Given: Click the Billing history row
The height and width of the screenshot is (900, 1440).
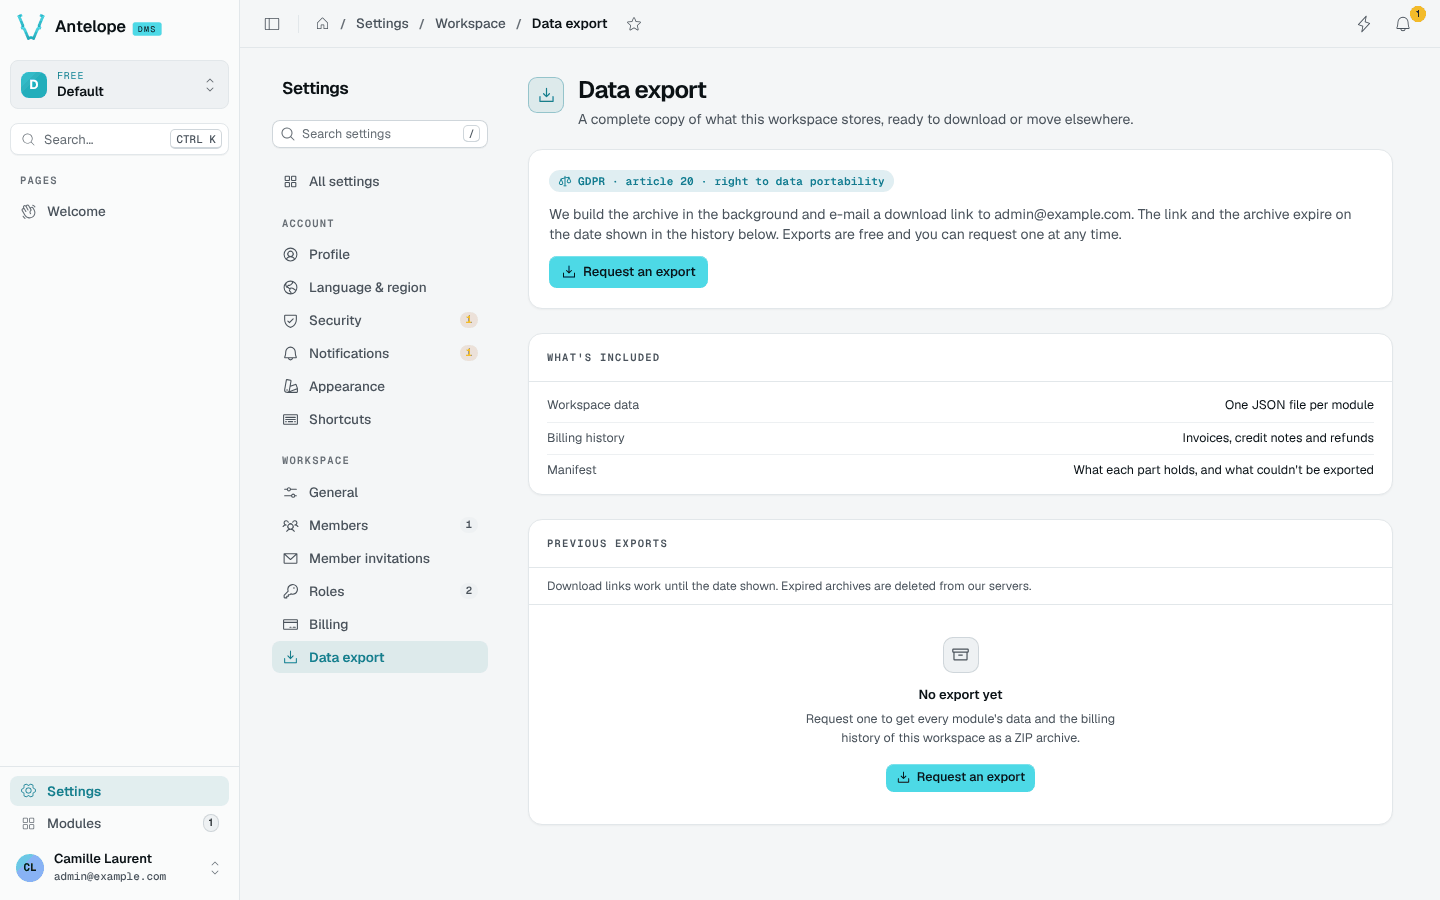Looking at the screenshot, I should (960, 438).
